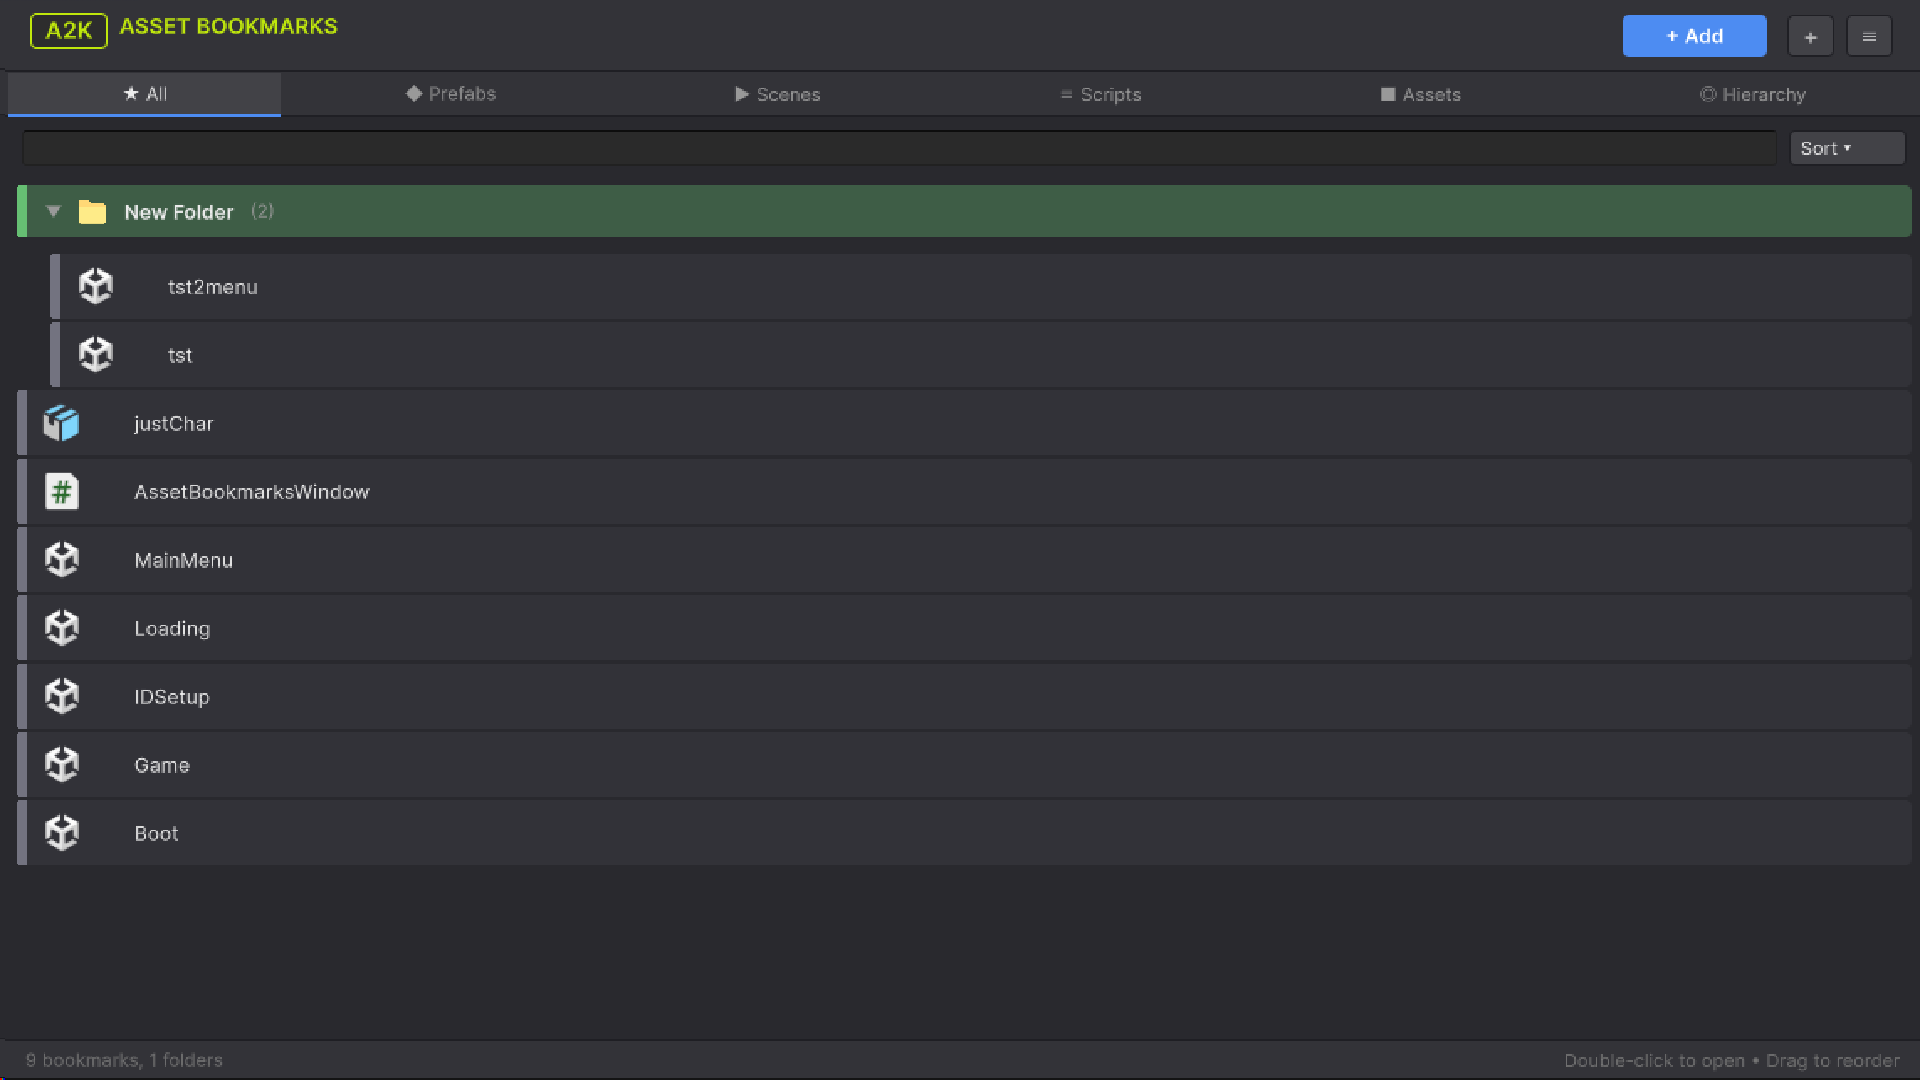Click into the bookmark search field

[898, 149]
